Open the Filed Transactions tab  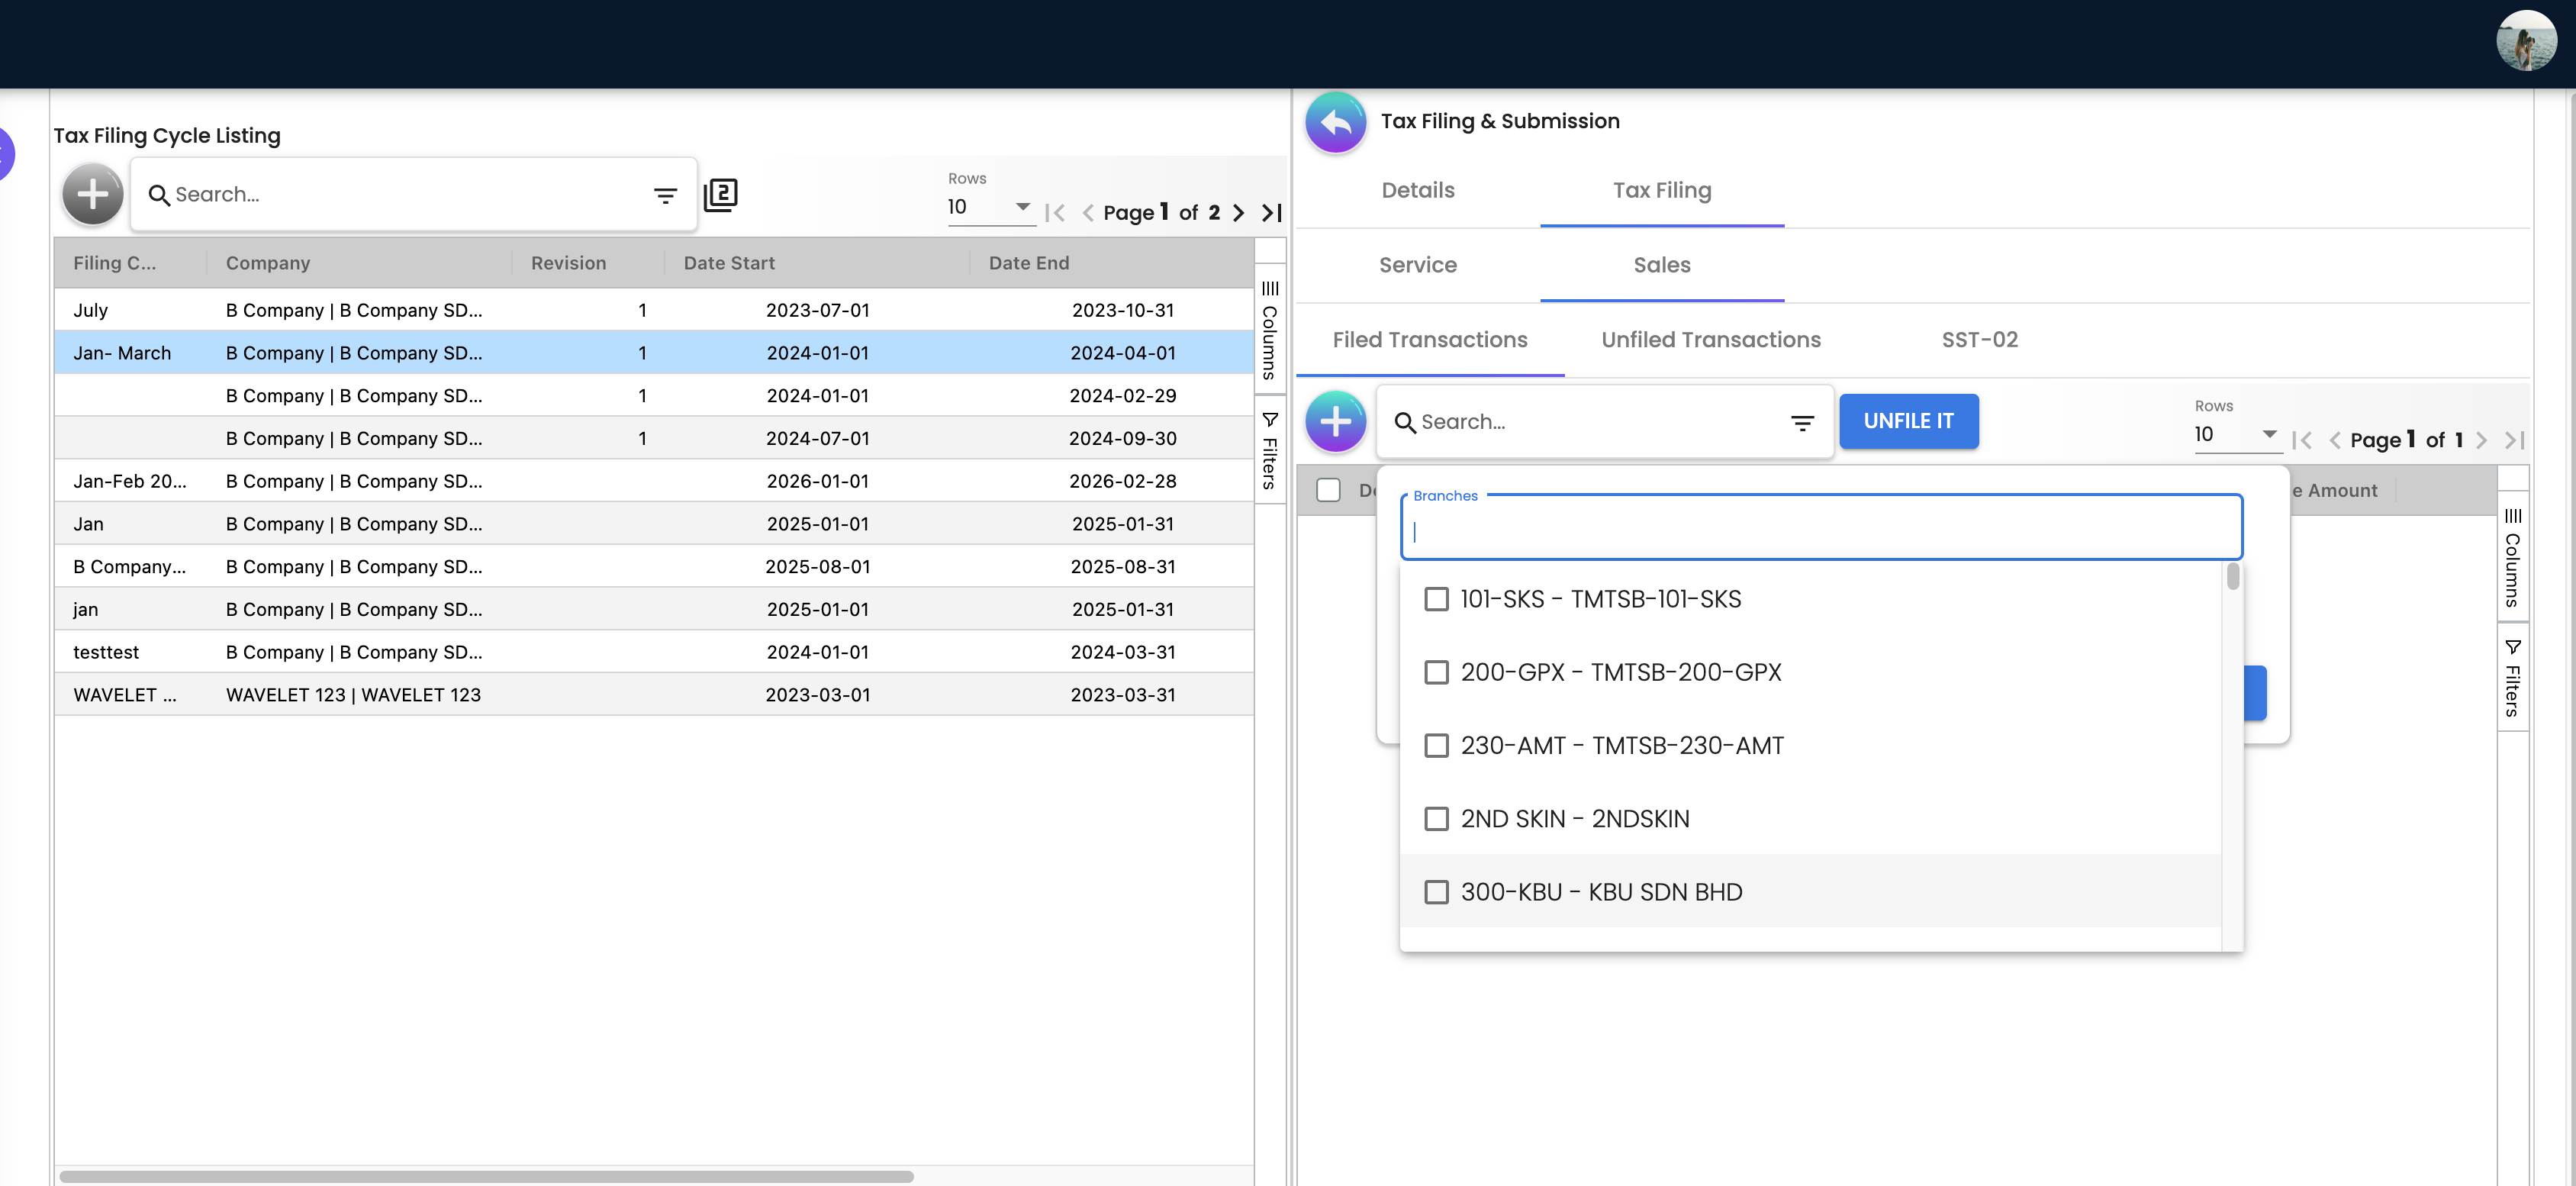(1429, 340)
